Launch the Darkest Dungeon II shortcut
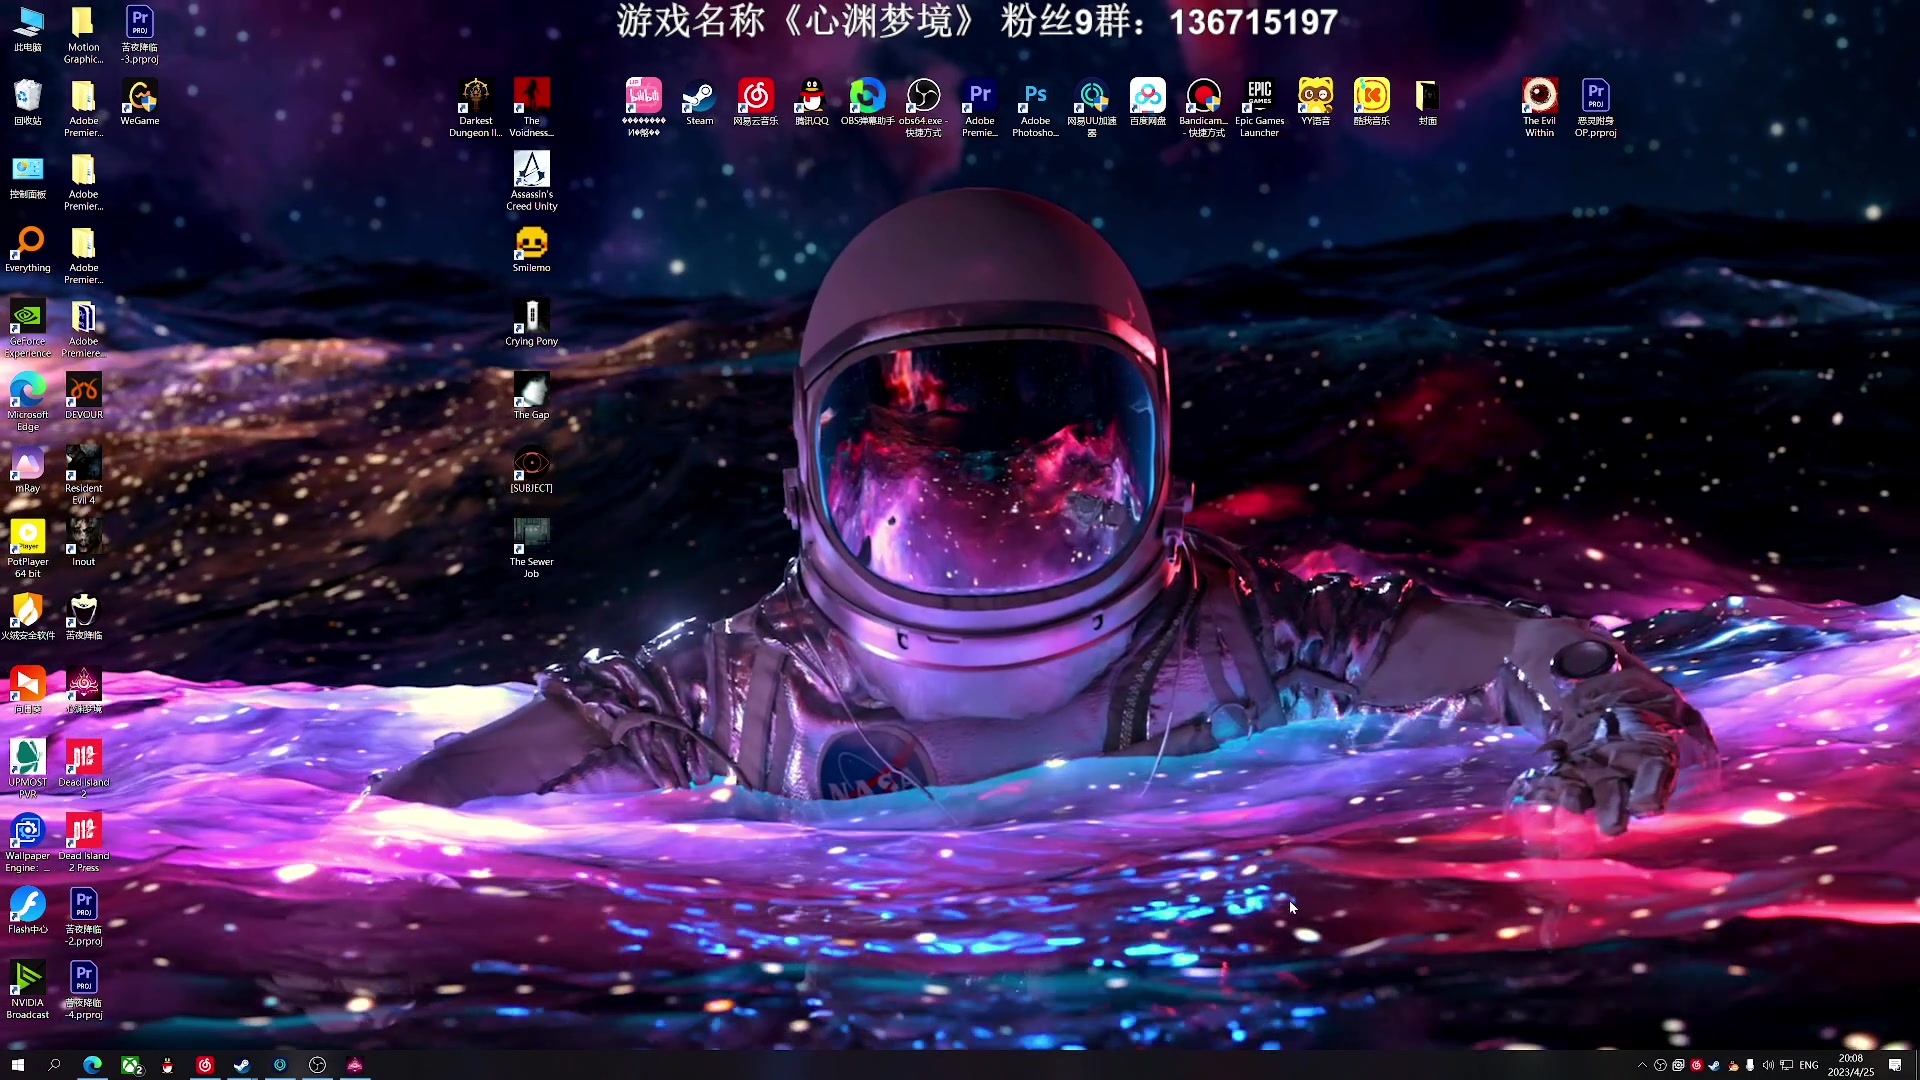The width and height of the screenshot is (1920, 1080). [475, 108]
